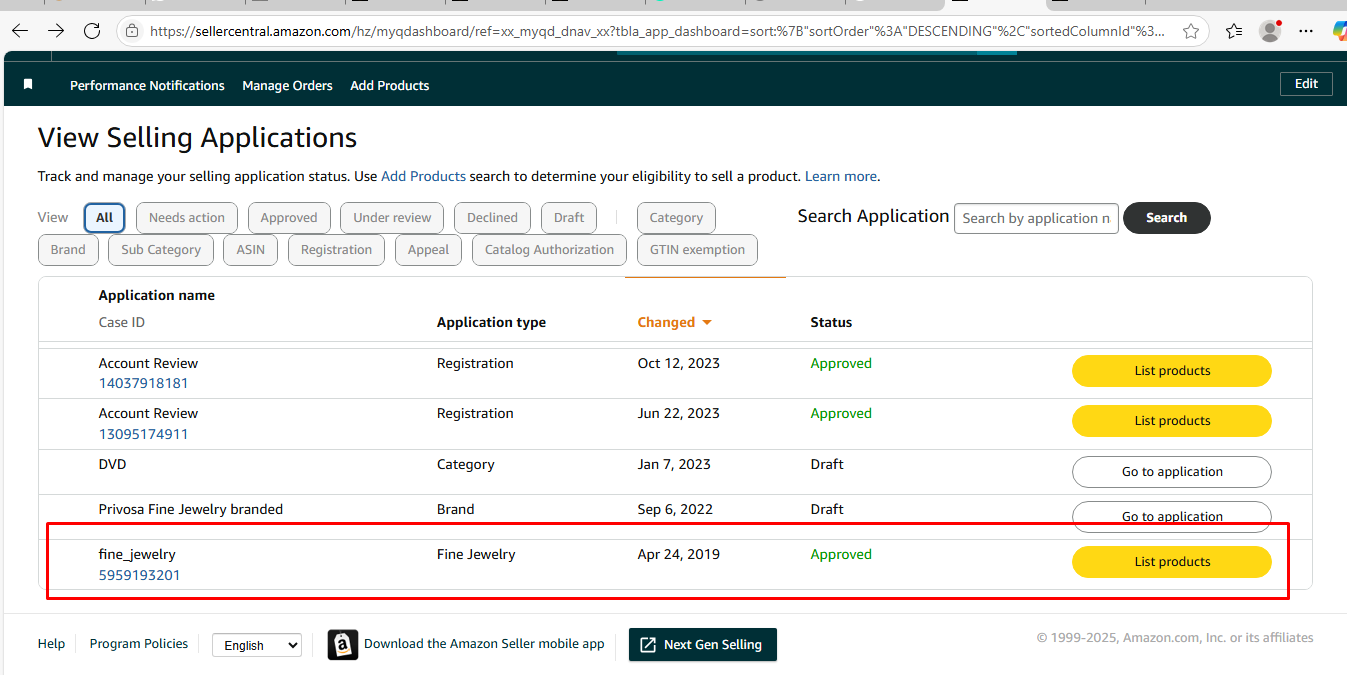Click the black Search button
The image size is (1347, 675).
point(1166,218)
